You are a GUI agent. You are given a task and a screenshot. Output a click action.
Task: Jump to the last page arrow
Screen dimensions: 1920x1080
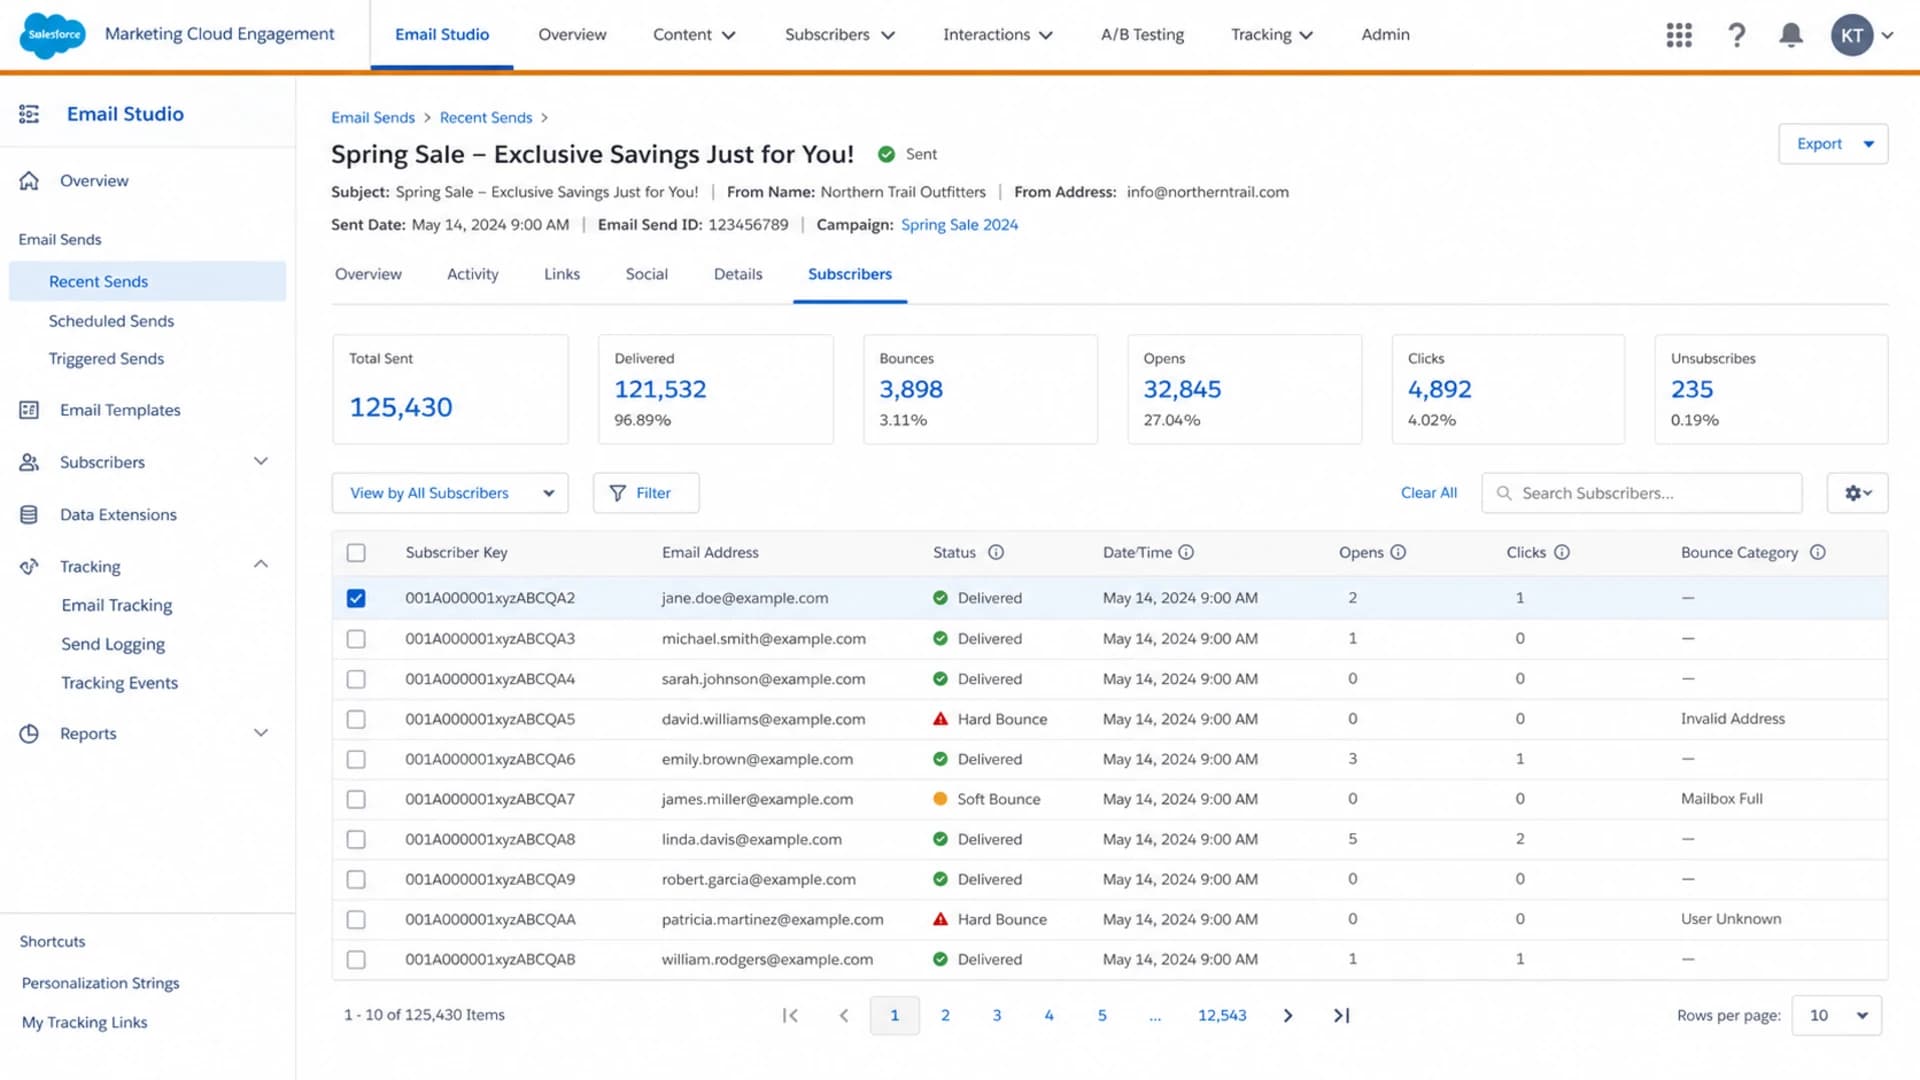tap(1341, 1015)
